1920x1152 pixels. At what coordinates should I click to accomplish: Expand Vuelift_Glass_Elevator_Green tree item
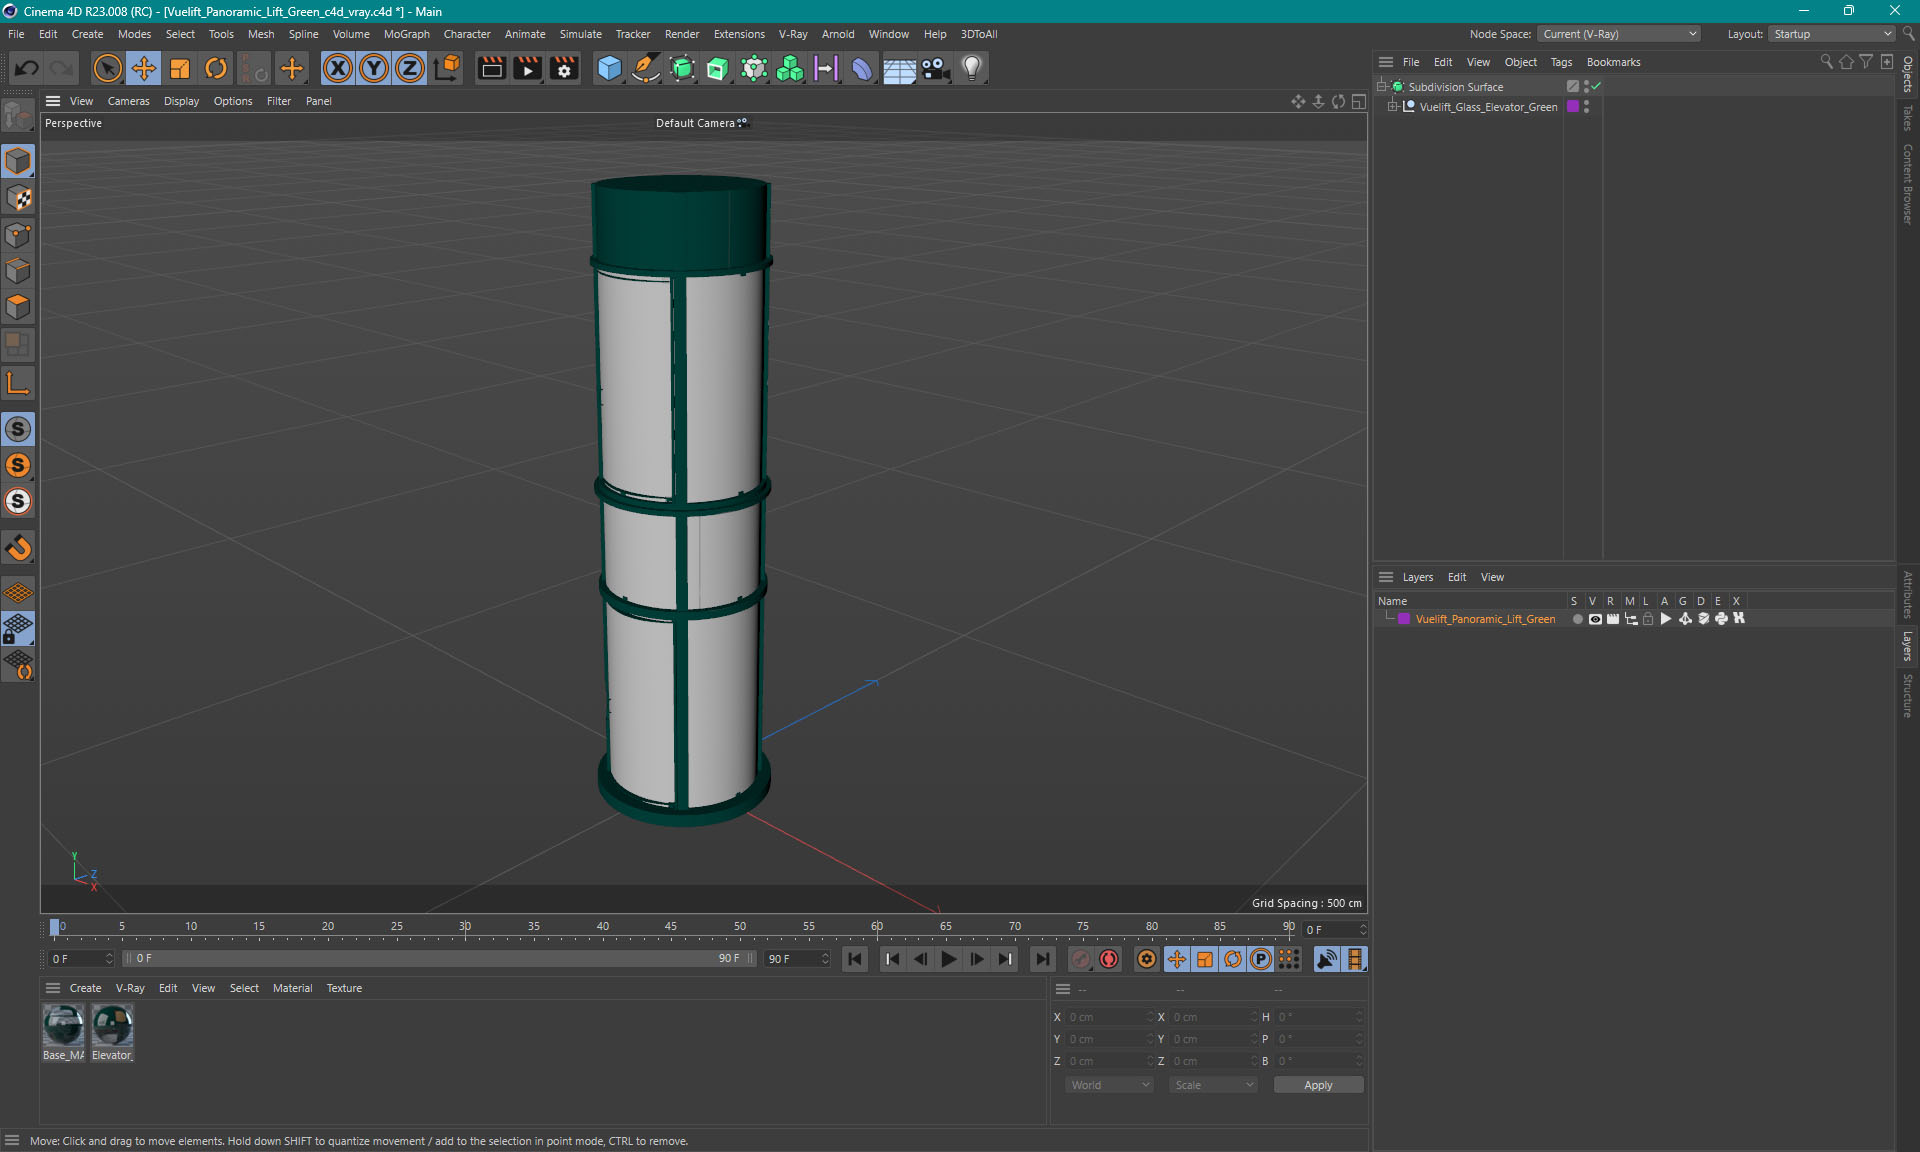1392,107
